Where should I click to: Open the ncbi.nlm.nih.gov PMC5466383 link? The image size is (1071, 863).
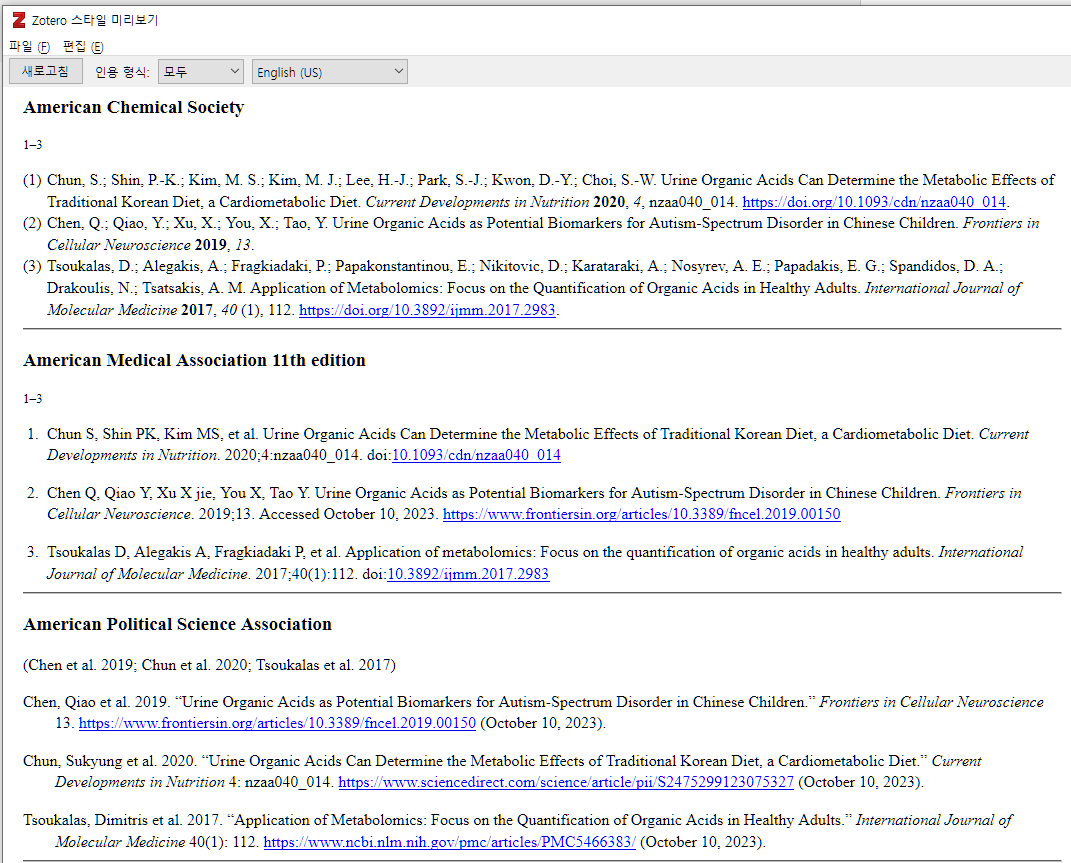pos(449,842)
